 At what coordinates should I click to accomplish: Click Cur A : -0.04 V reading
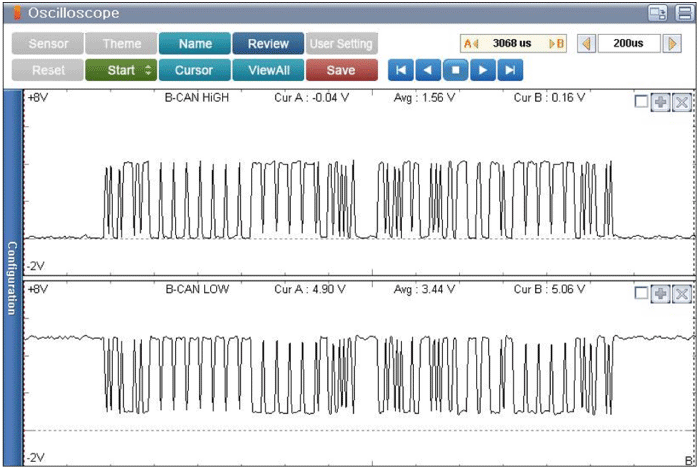312,98
